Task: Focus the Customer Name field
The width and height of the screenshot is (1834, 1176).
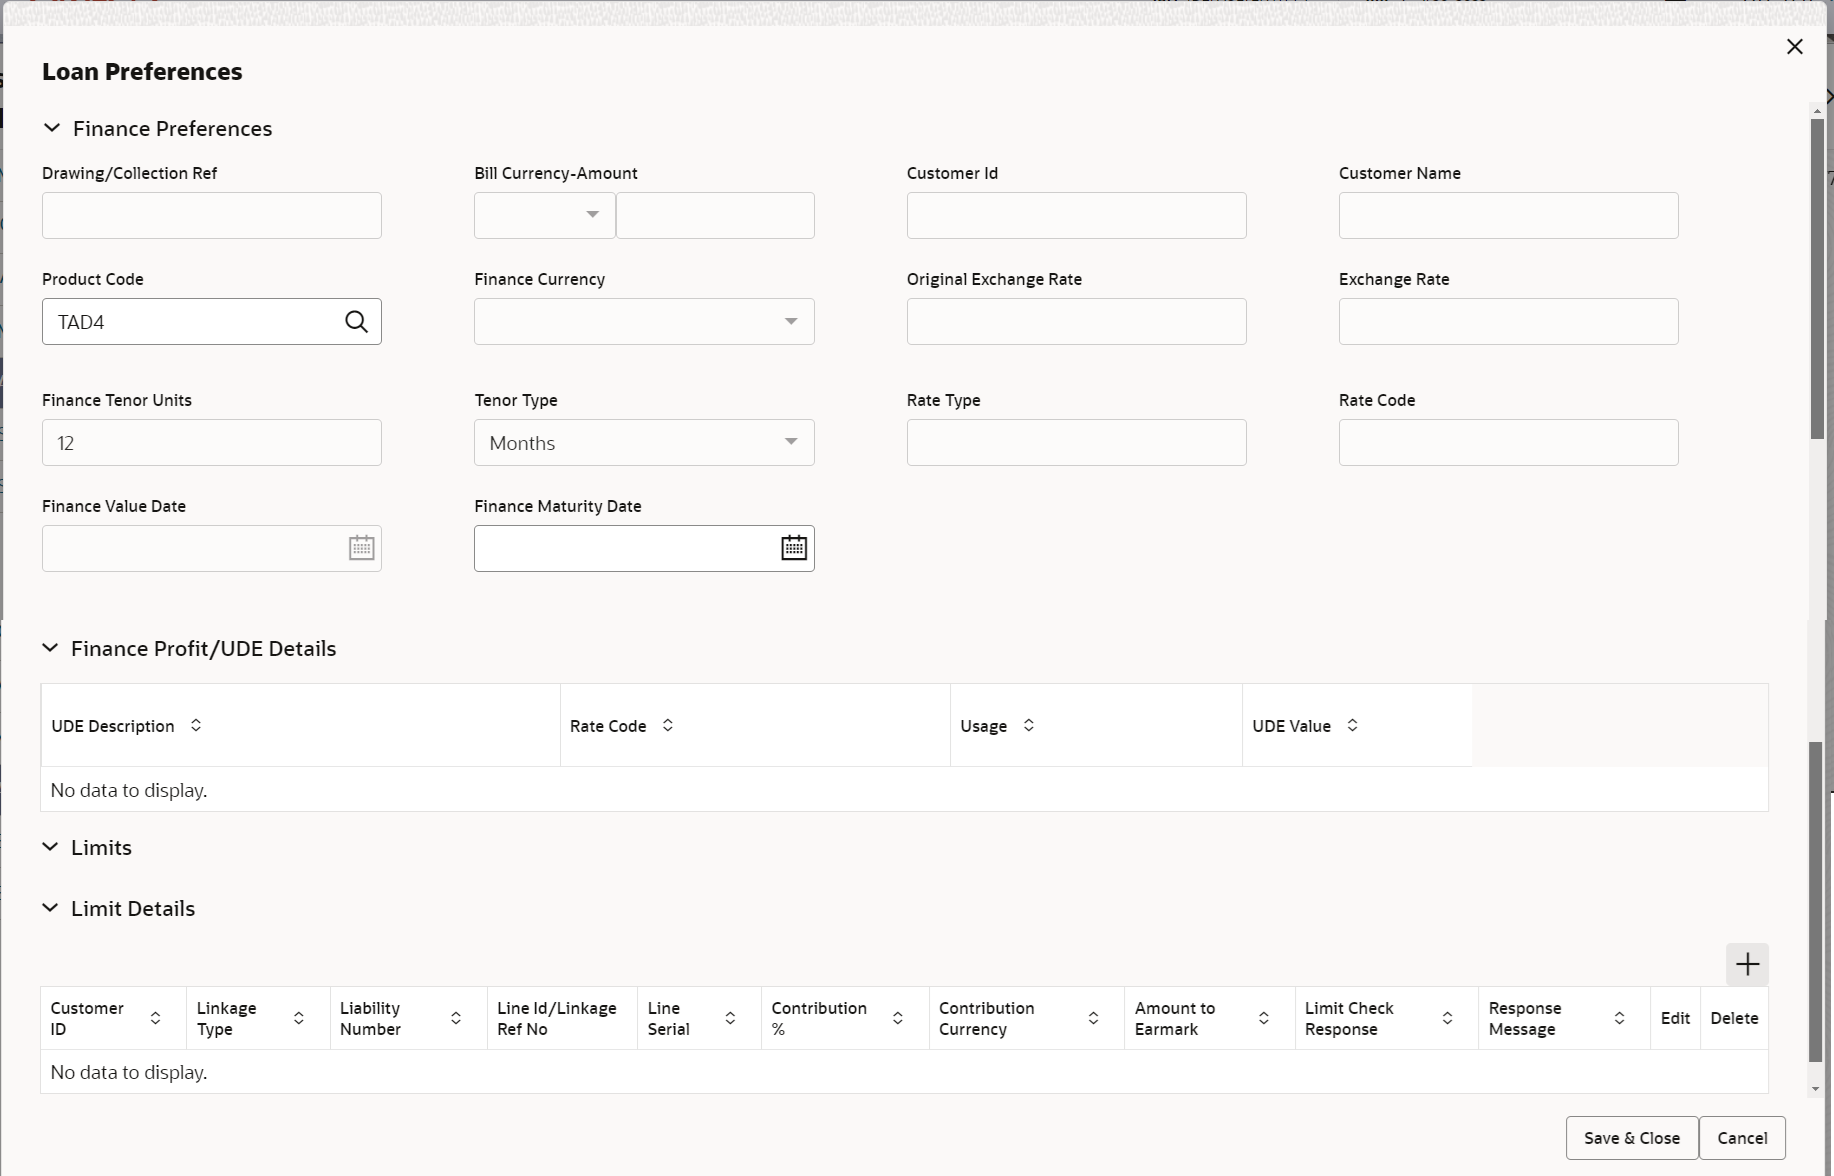Action: (1508, 215)
